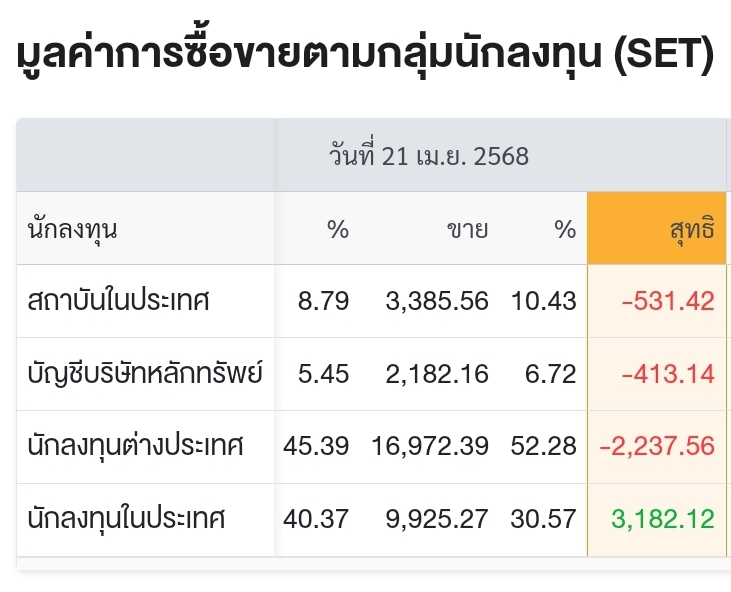
Task: Click net value -2,237.56
Action: [x=657, y=446]
